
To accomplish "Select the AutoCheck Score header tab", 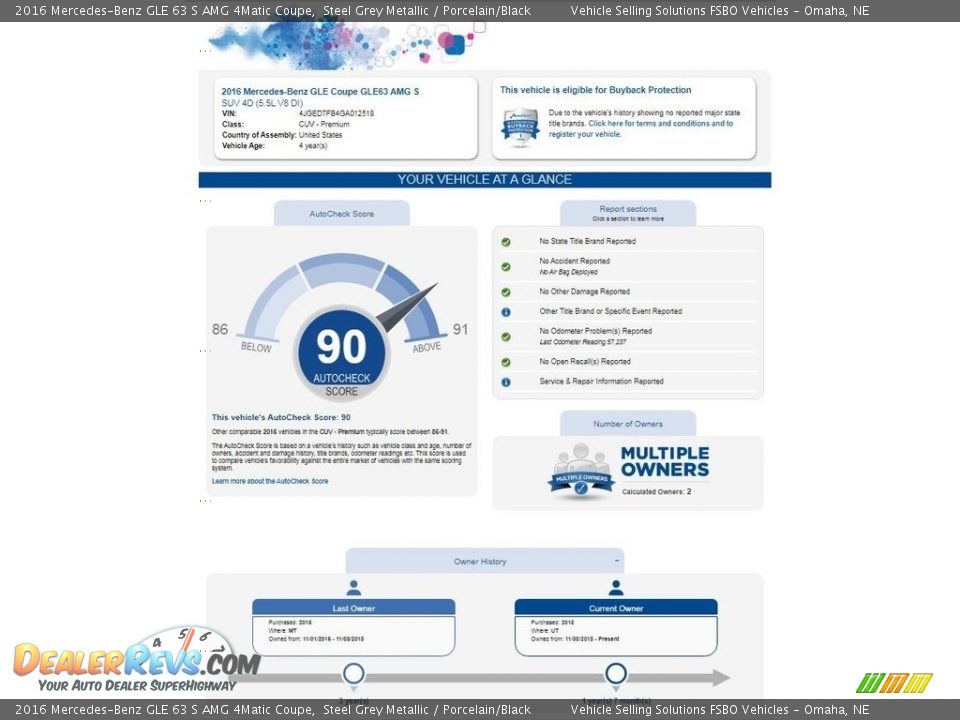I will pyautogui.click(x=341, y=214).
